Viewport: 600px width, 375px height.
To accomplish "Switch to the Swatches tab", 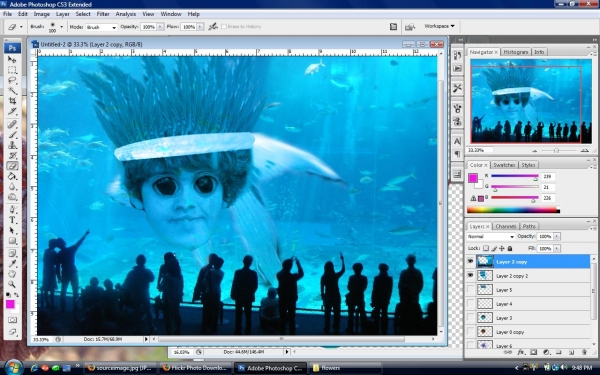I will [504, 165].
